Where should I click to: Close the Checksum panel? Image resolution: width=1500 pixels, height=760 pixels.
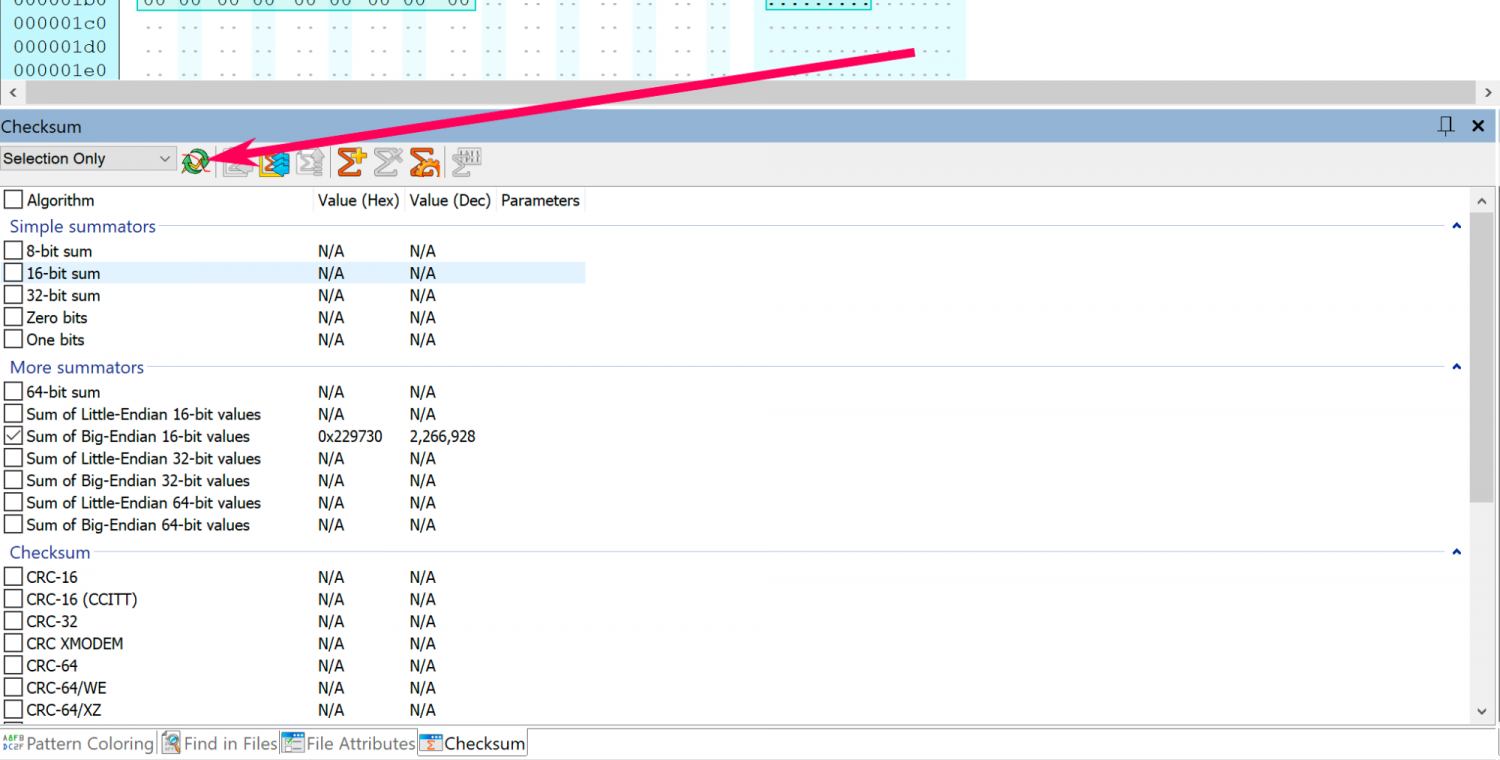pos(1478,126)
